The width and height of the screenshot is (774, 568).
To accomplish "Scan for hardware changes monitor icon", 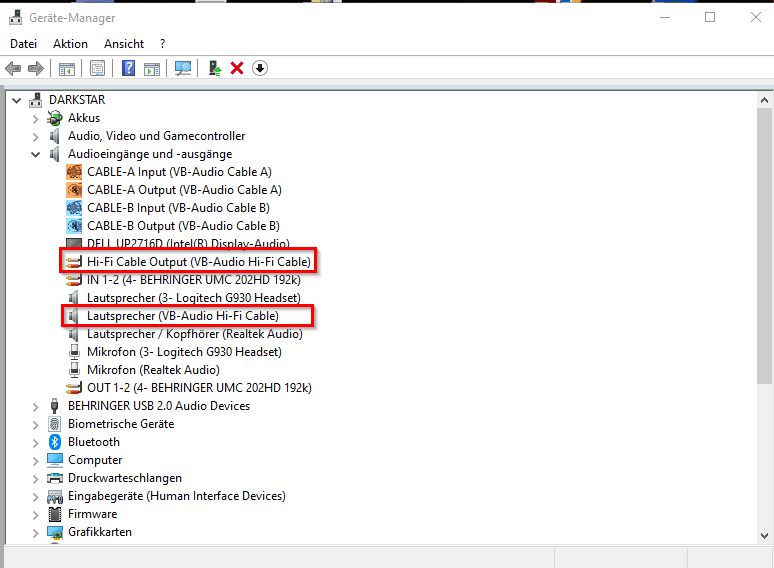I will [183, 68].
